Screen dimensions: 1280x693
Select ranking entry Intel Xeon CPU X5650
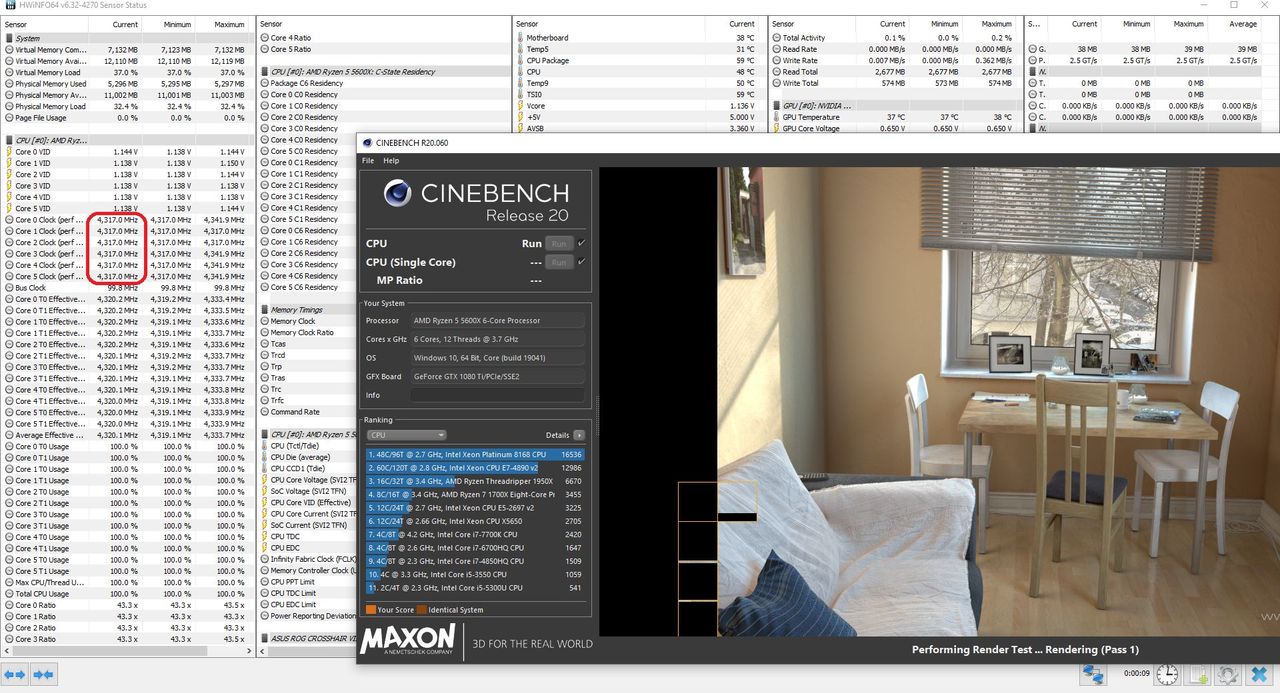(x=476, y=521)
